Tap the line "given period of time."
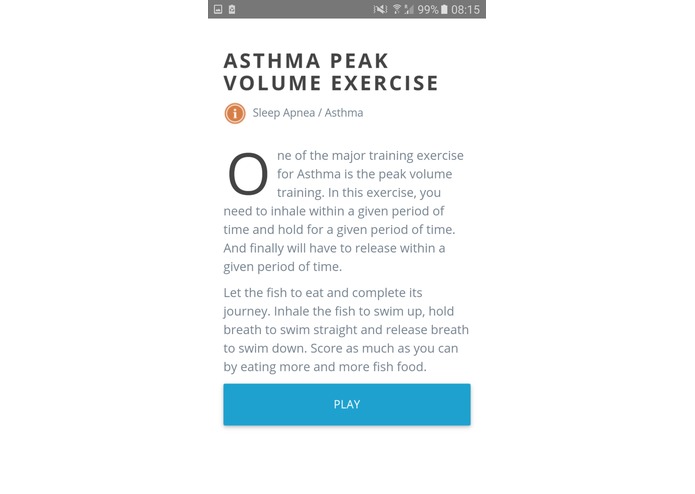This screenshot has height=494, width=695. 282,267
